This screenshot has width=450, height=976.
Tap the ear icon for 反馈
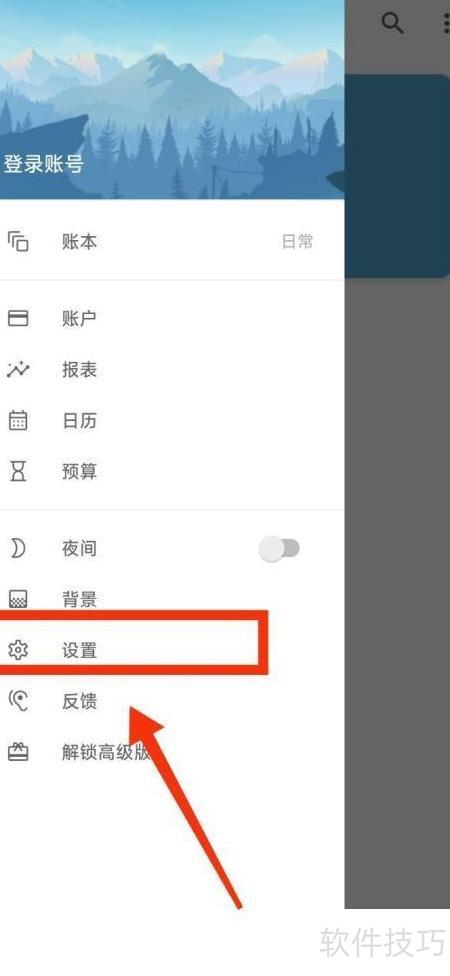point(18,702)
